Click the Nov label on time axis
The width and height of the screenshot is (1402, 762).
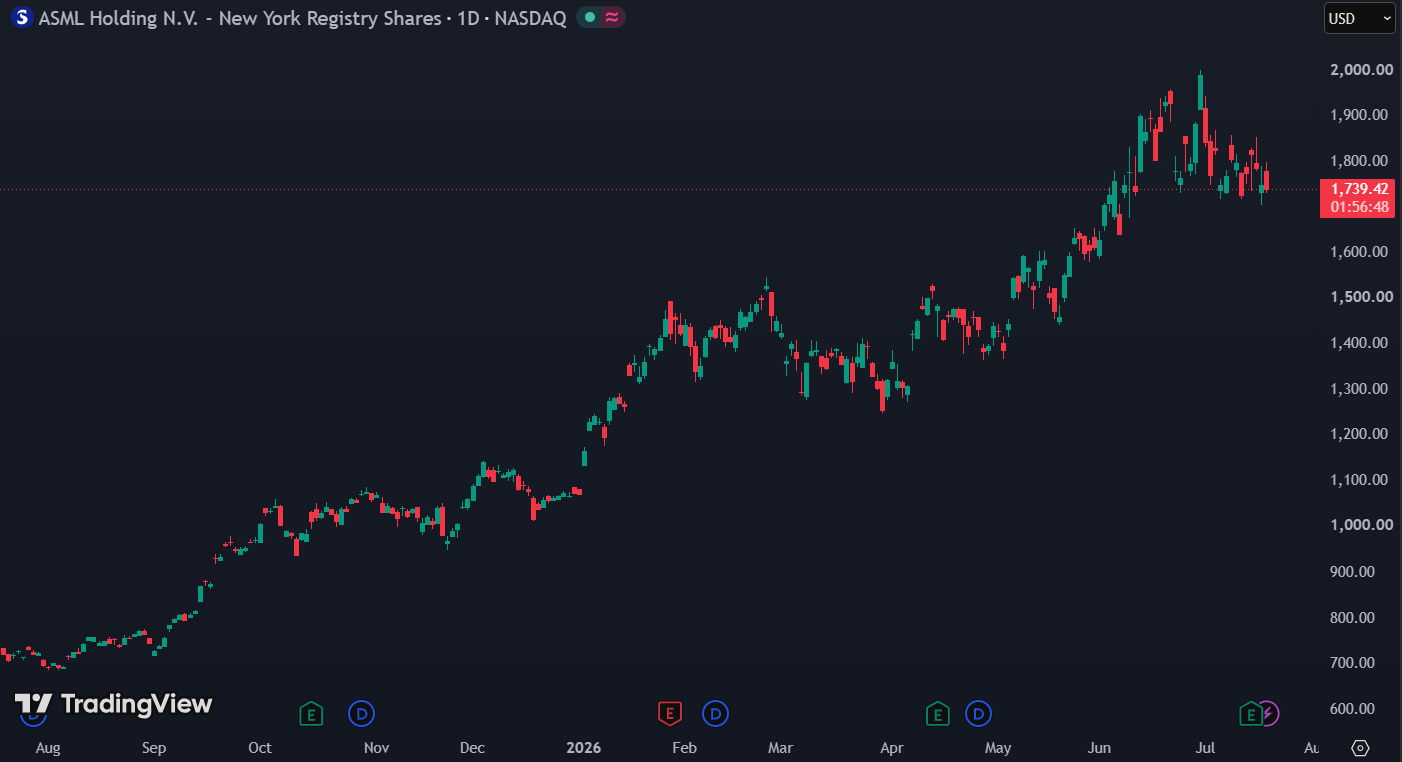[x=376, y=747]
